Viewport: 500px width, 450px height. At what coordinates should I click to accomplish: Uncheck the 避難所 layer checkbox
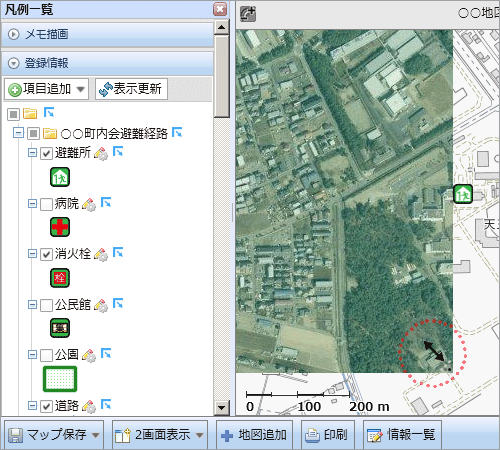point(46,153)
